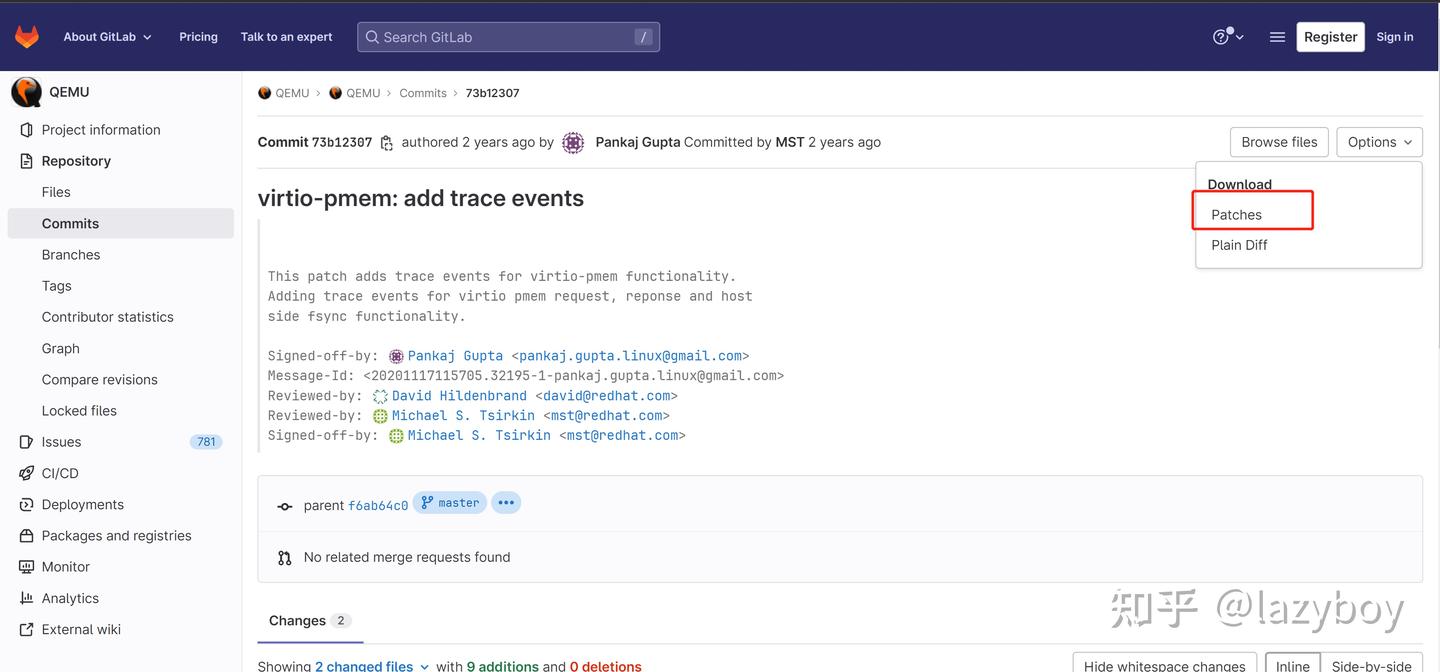This screenshot has height=672, width=1440.
Task: Click the parent commit icon
Action: pos(285,506)
